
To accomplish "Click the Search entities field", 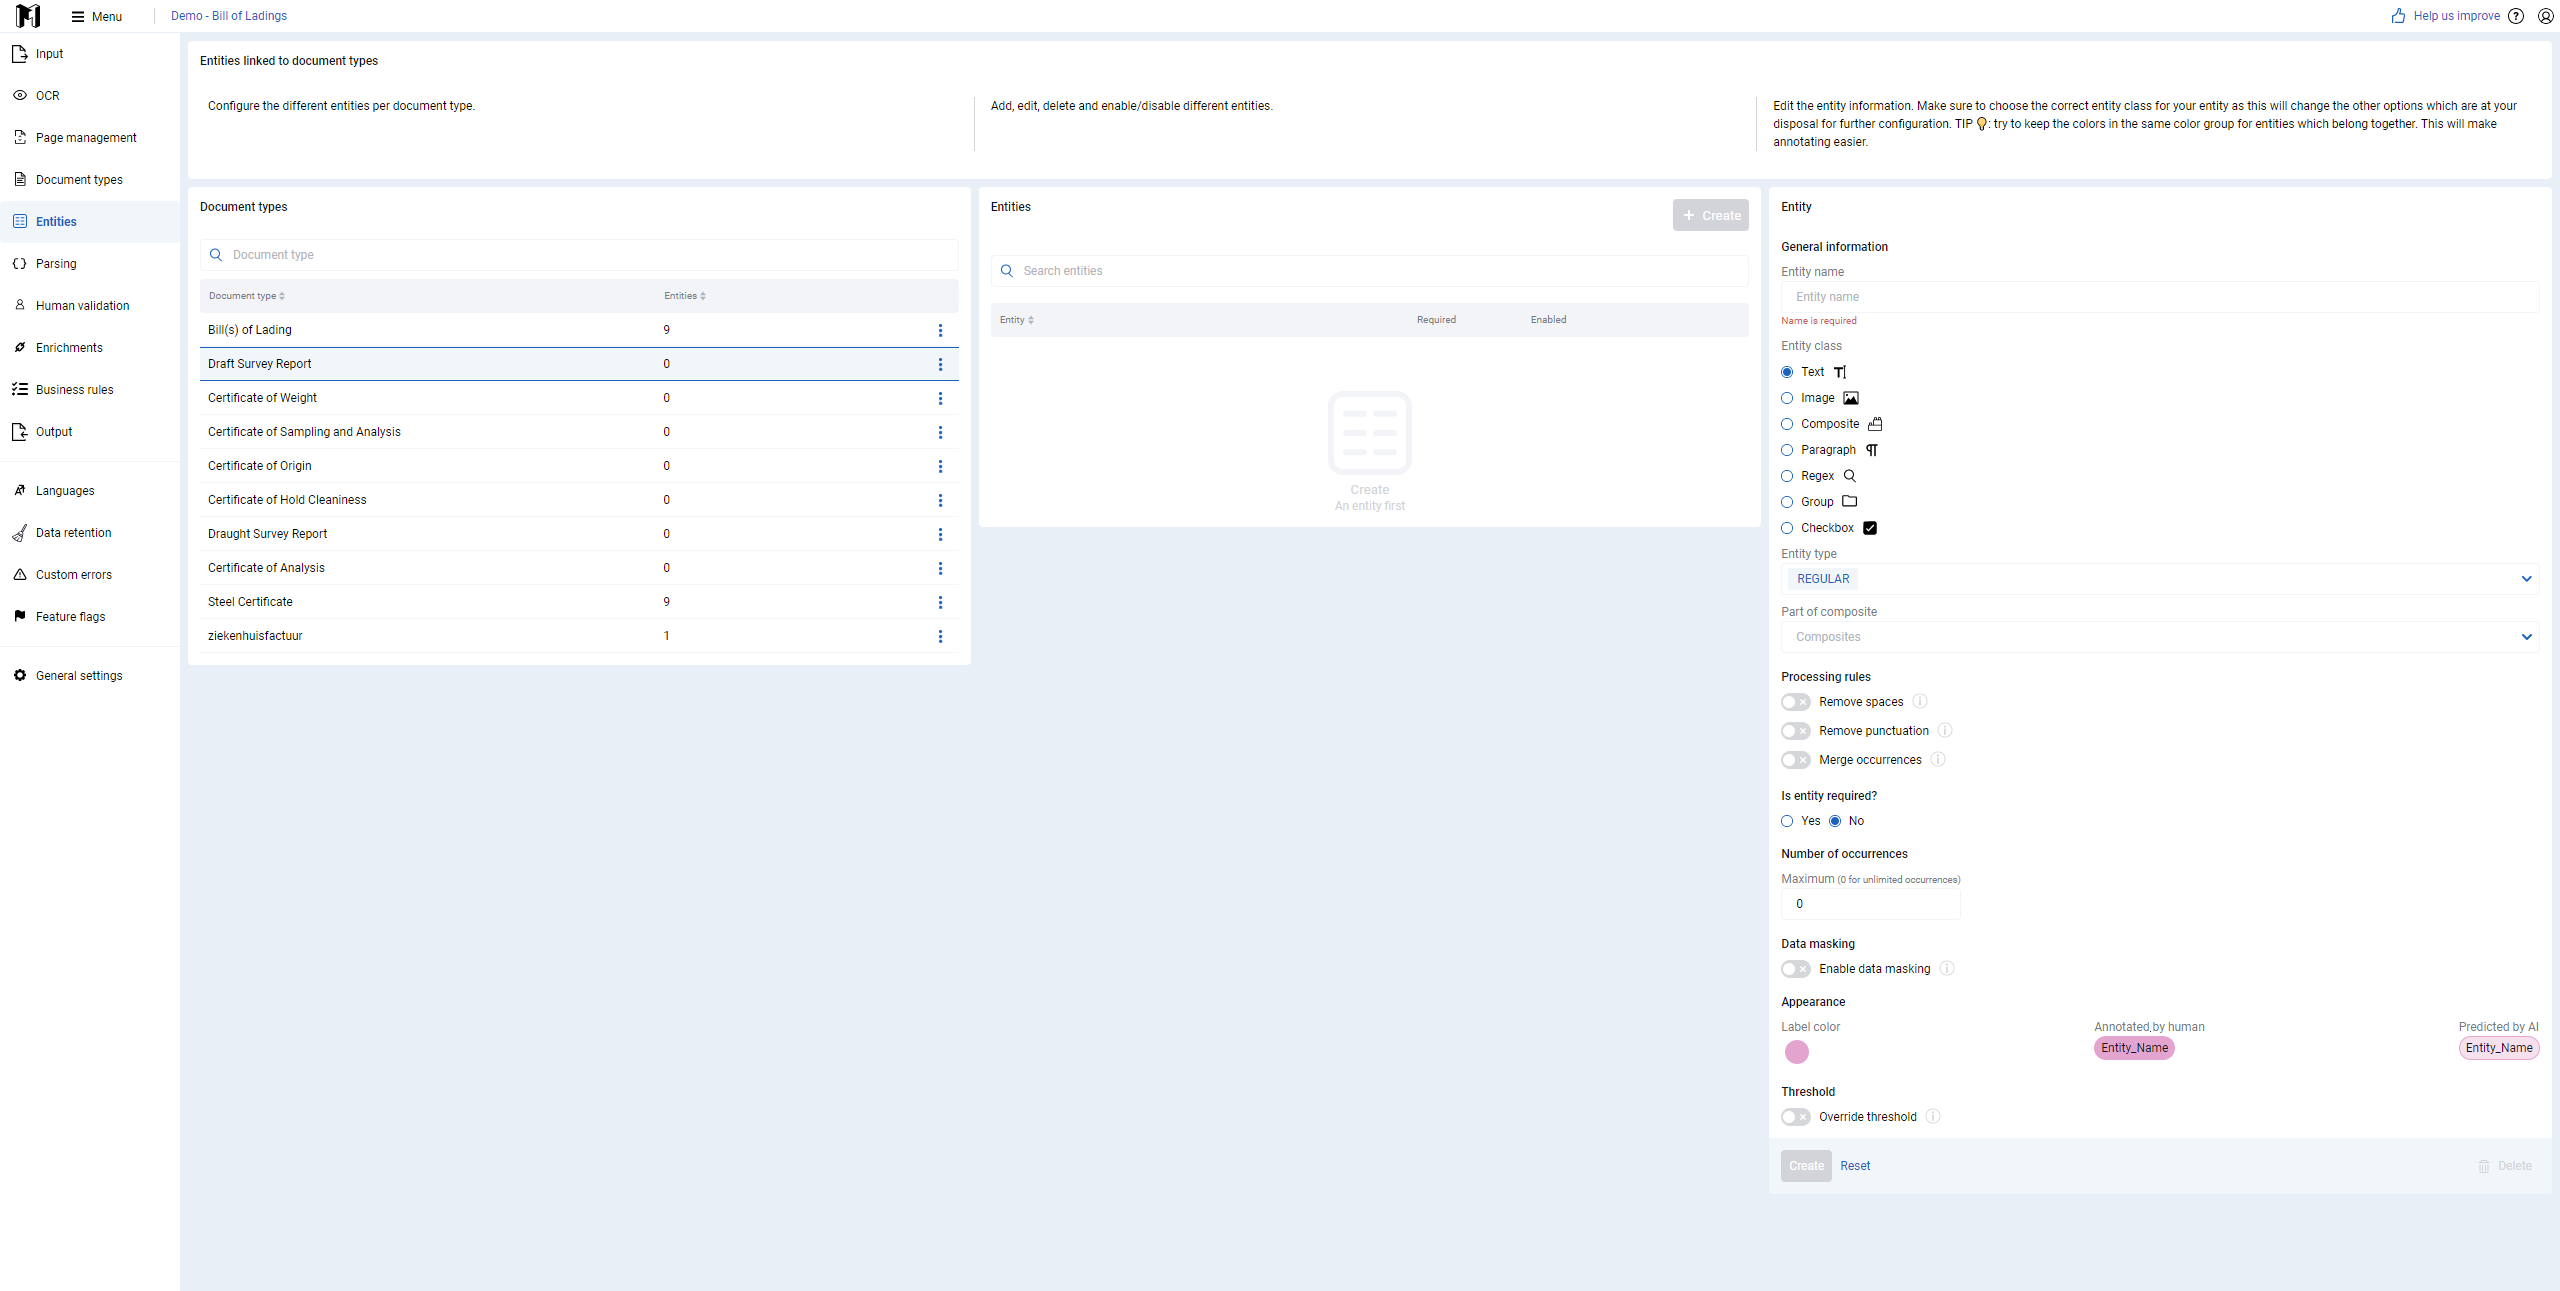I will click(x=1370, y=271).
